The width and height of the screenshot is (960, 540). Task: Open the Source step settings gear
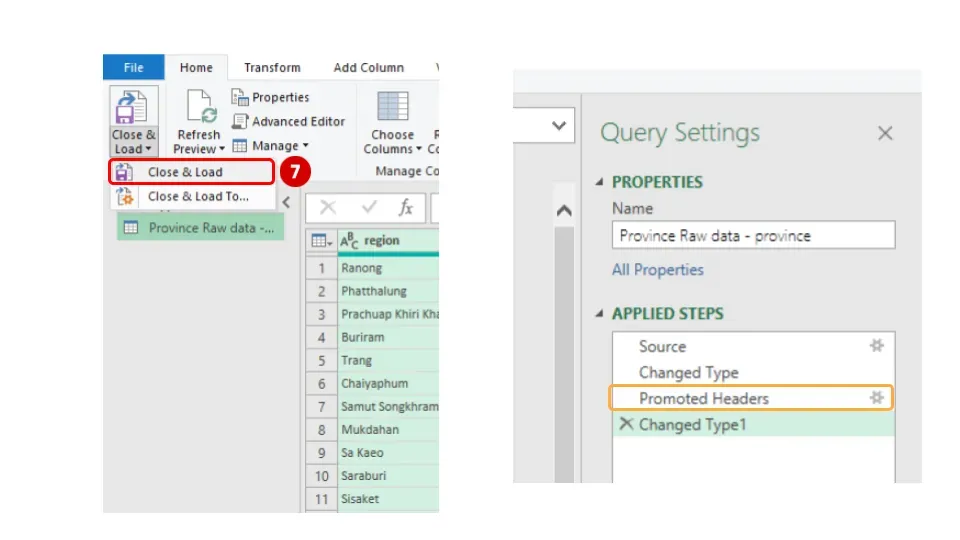(x=877, y=346)
